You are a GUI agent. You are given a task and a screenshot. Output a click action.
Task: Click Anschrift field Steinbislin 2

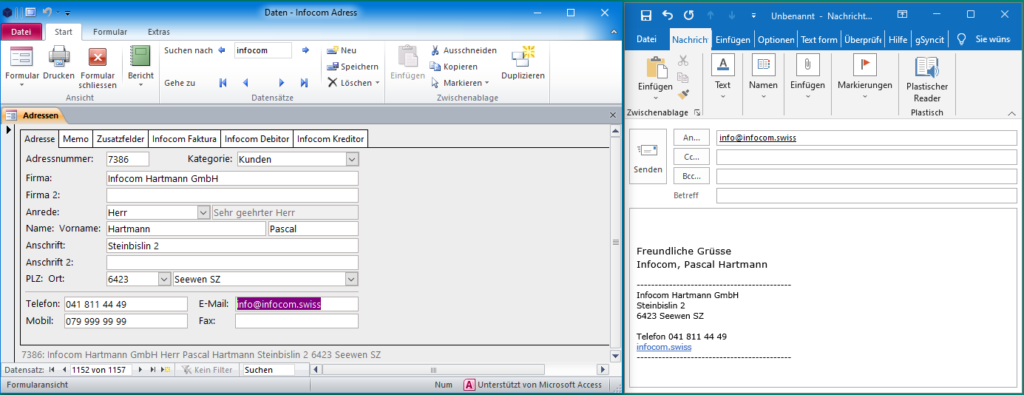[232, 245]
